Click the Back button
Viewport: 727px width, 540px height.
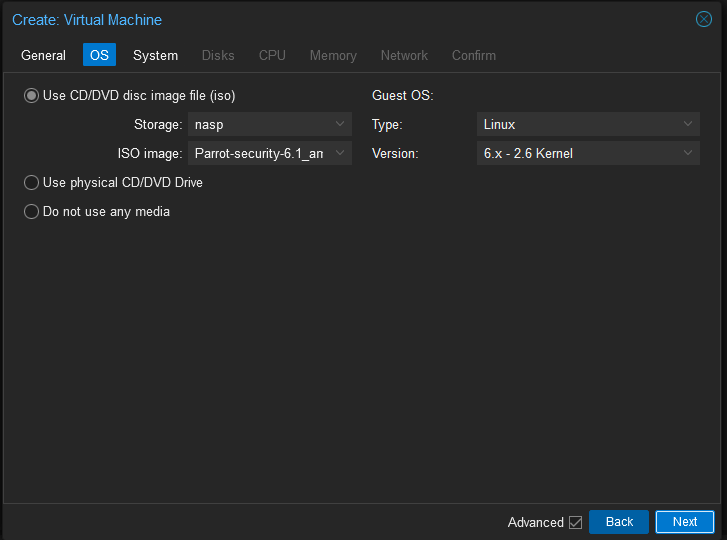(x=619, y=522)
